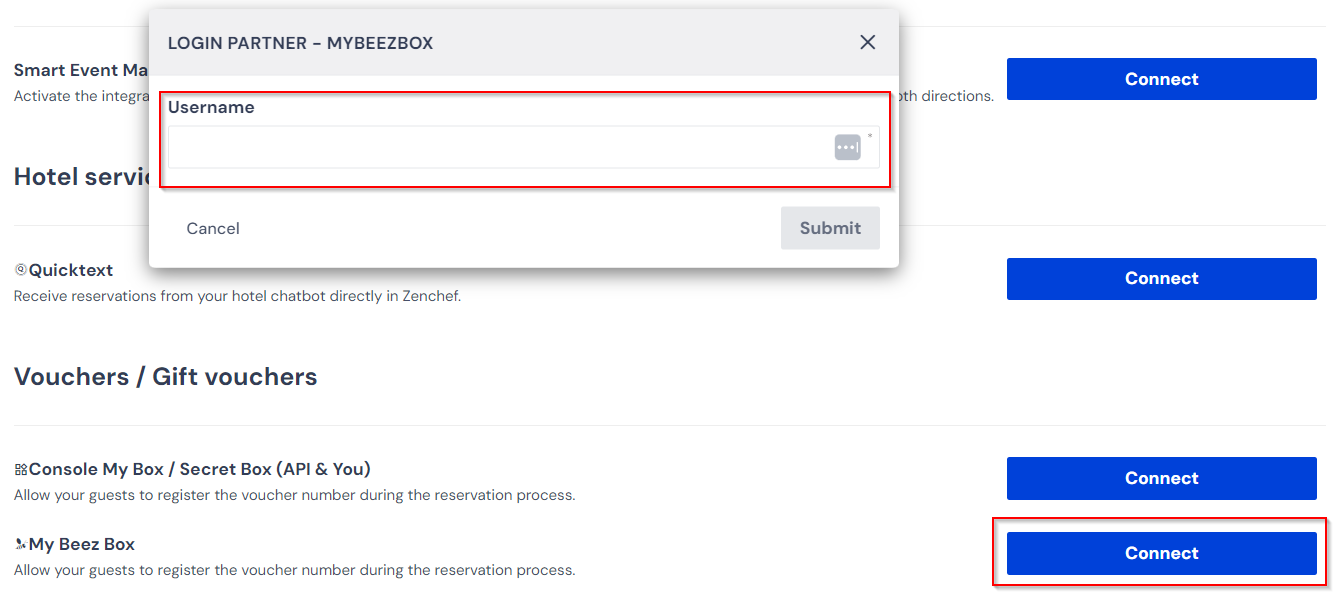
Task: Click the Username label in dialog
Action: point(211,107)
